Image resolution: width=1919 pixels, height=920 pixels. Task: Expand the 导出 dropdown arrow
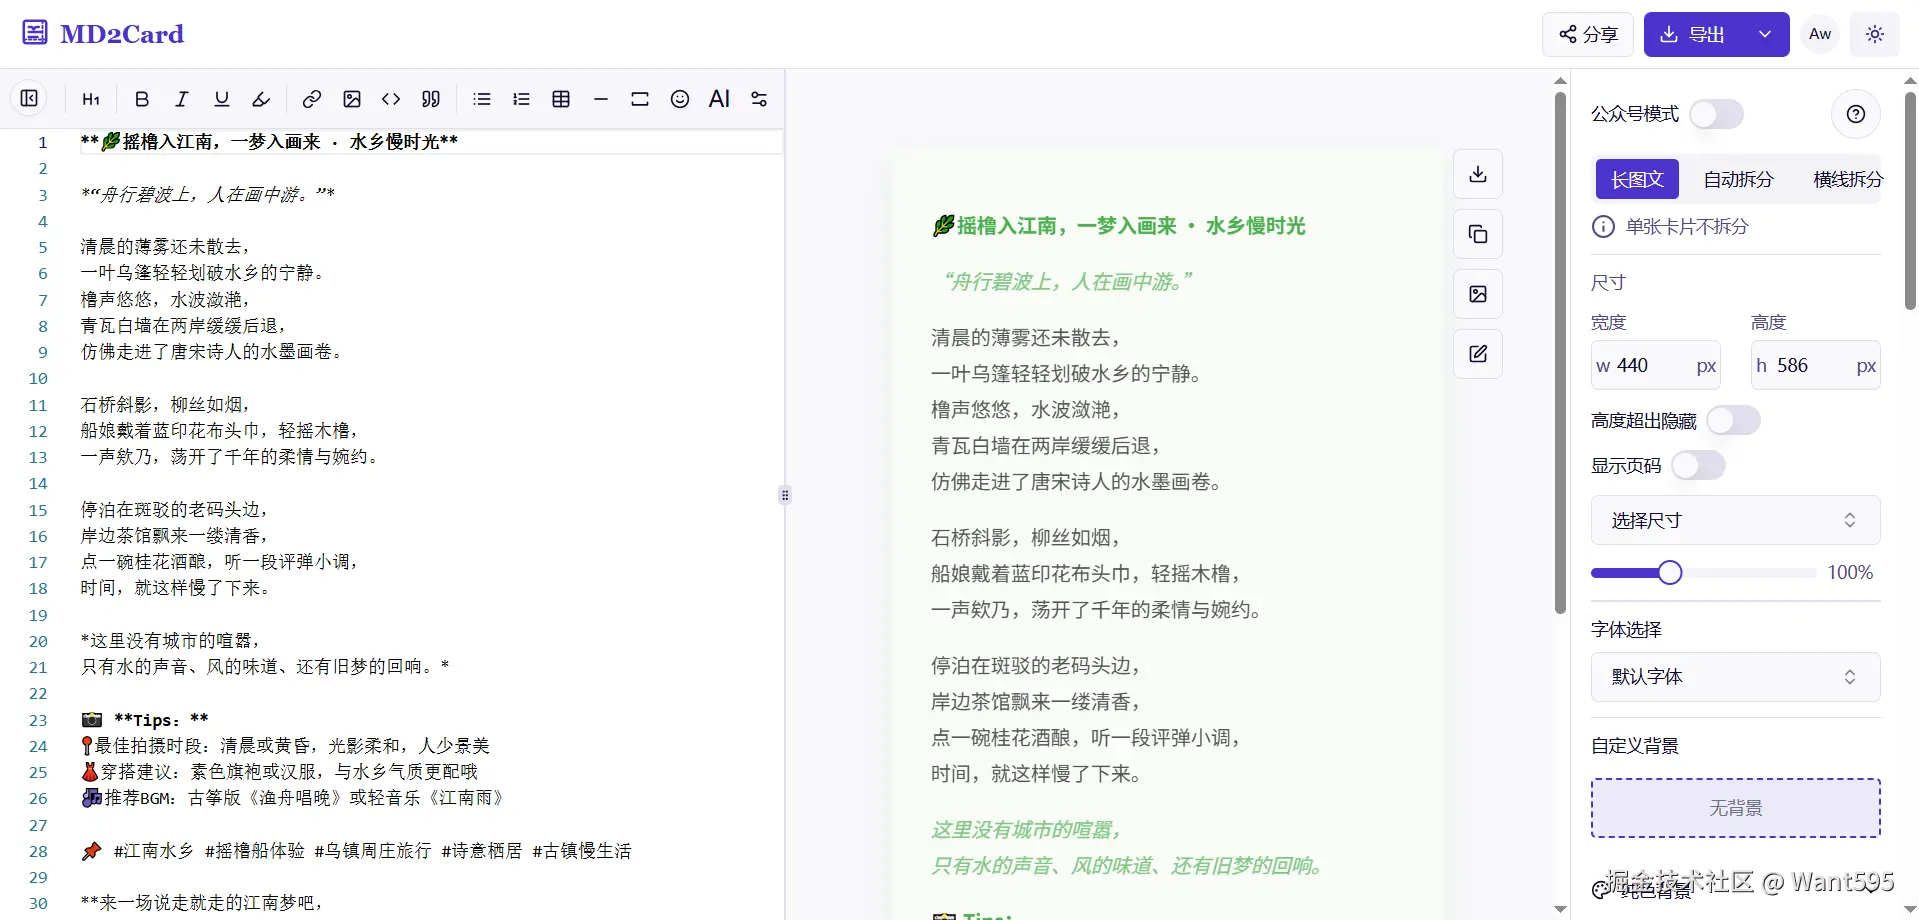click(x=1765, y=34)
